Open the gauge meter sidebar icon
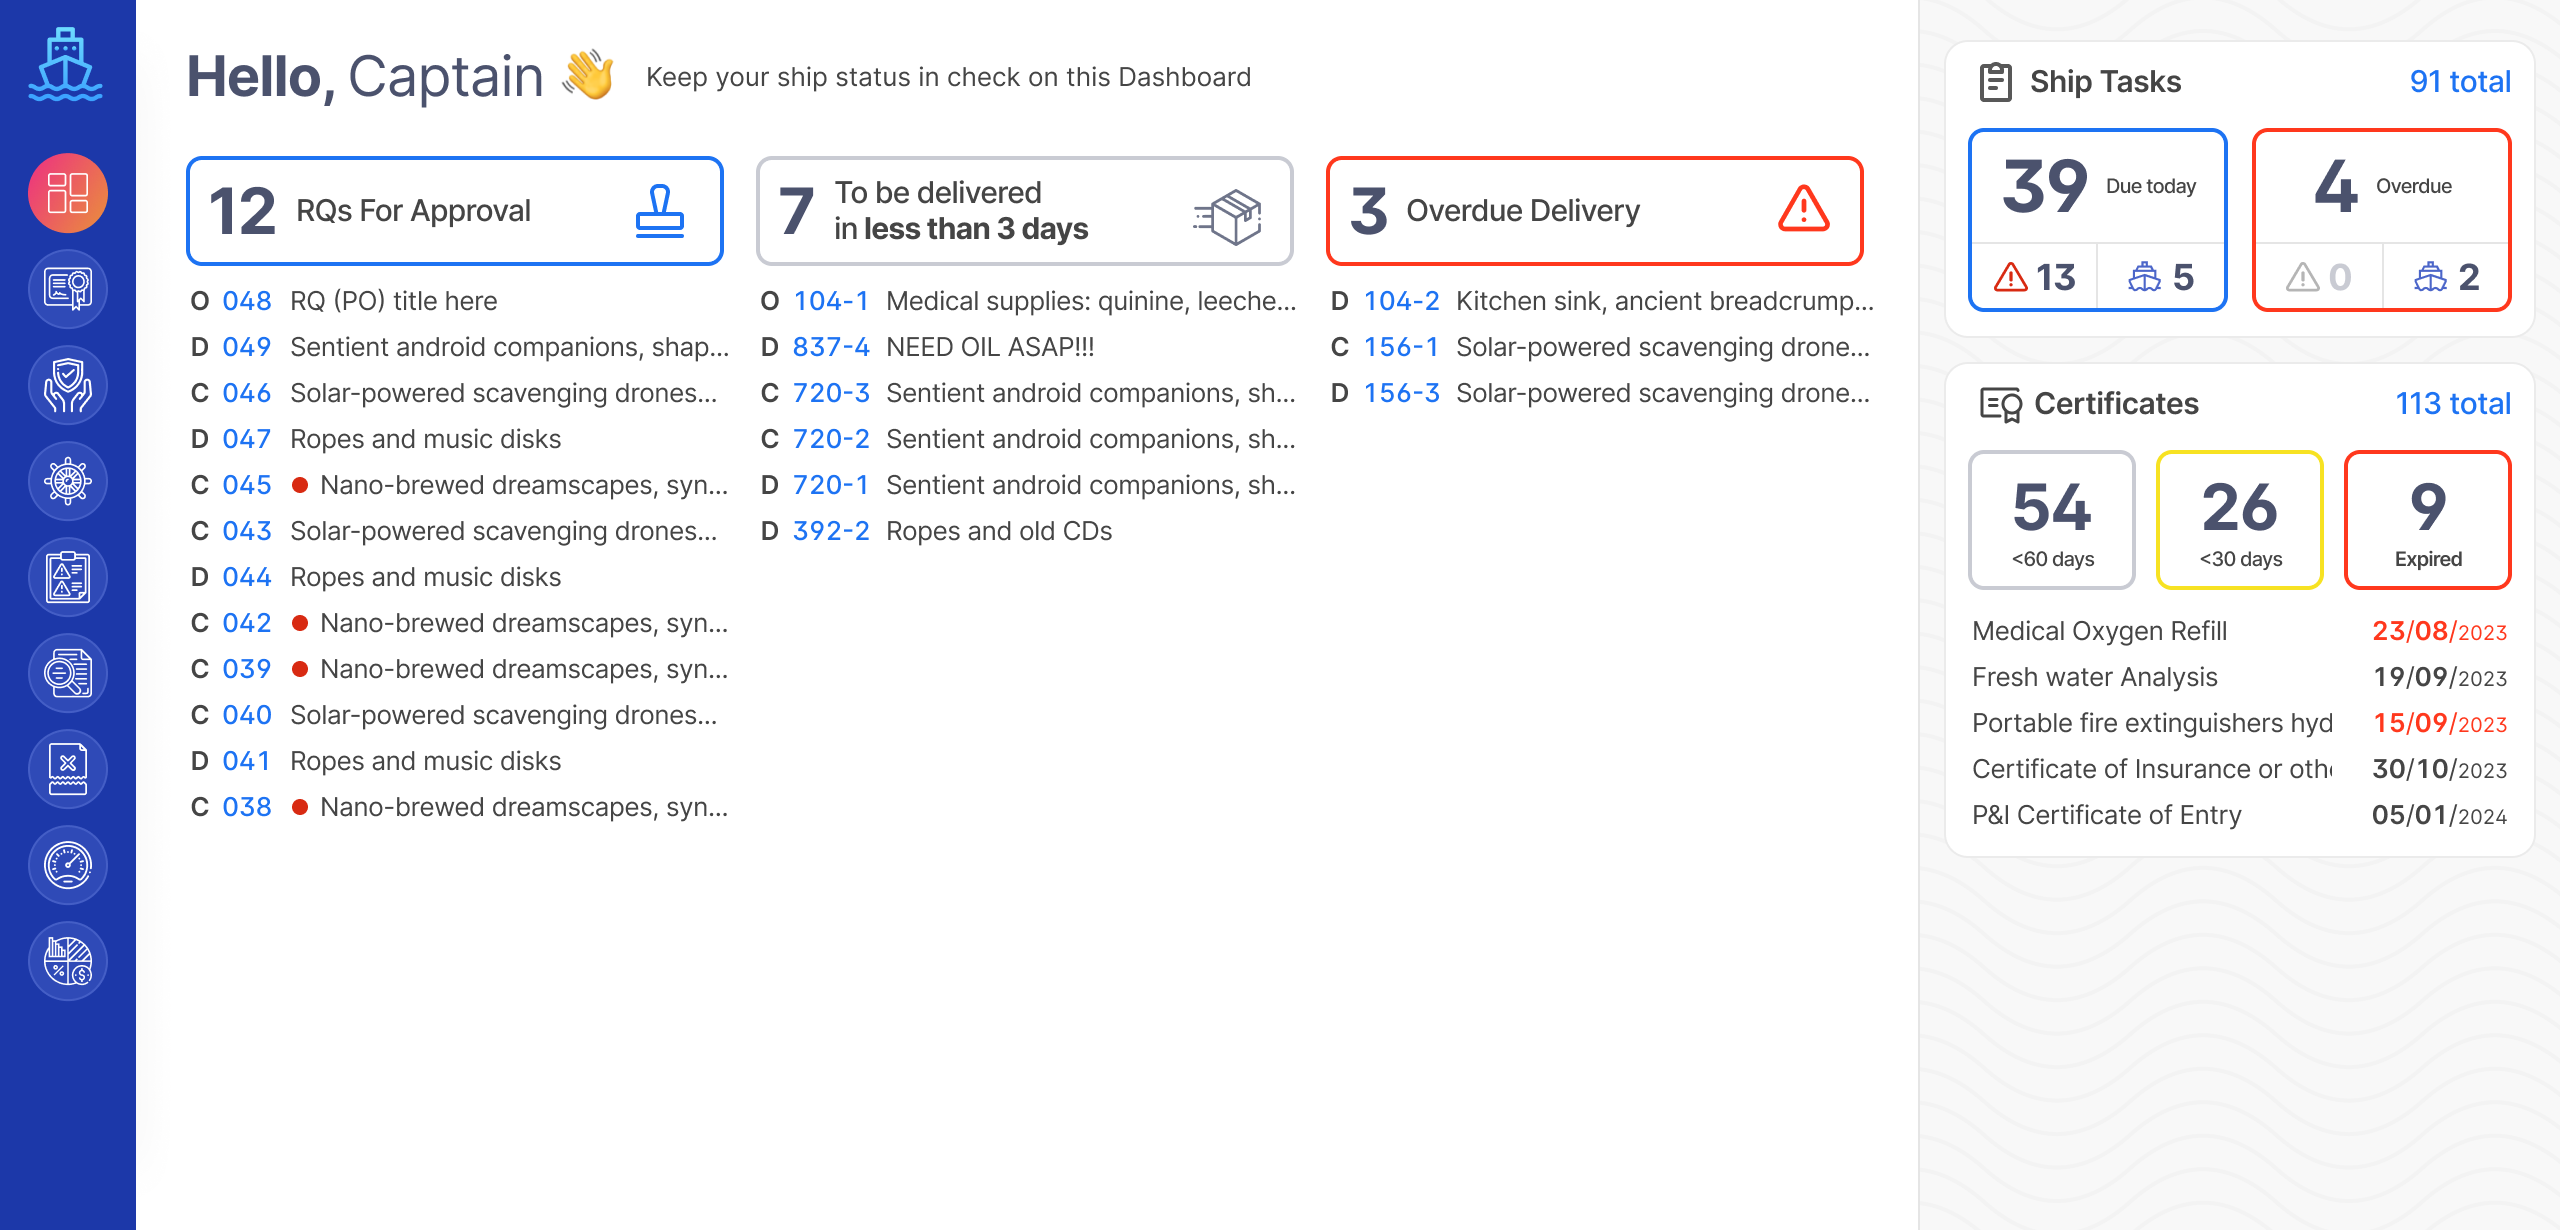2560x1230 pixels. point(68,865)
